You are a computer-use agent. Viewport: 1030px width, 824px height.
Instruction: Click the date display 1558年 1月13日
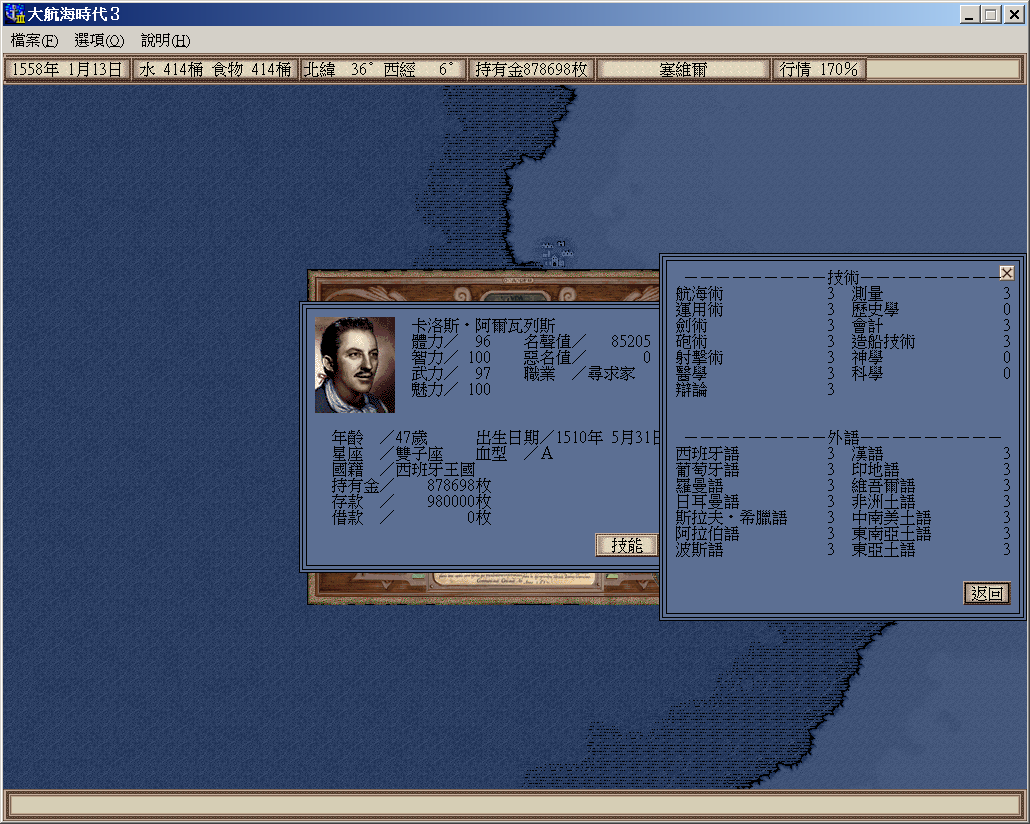point(67,69)
